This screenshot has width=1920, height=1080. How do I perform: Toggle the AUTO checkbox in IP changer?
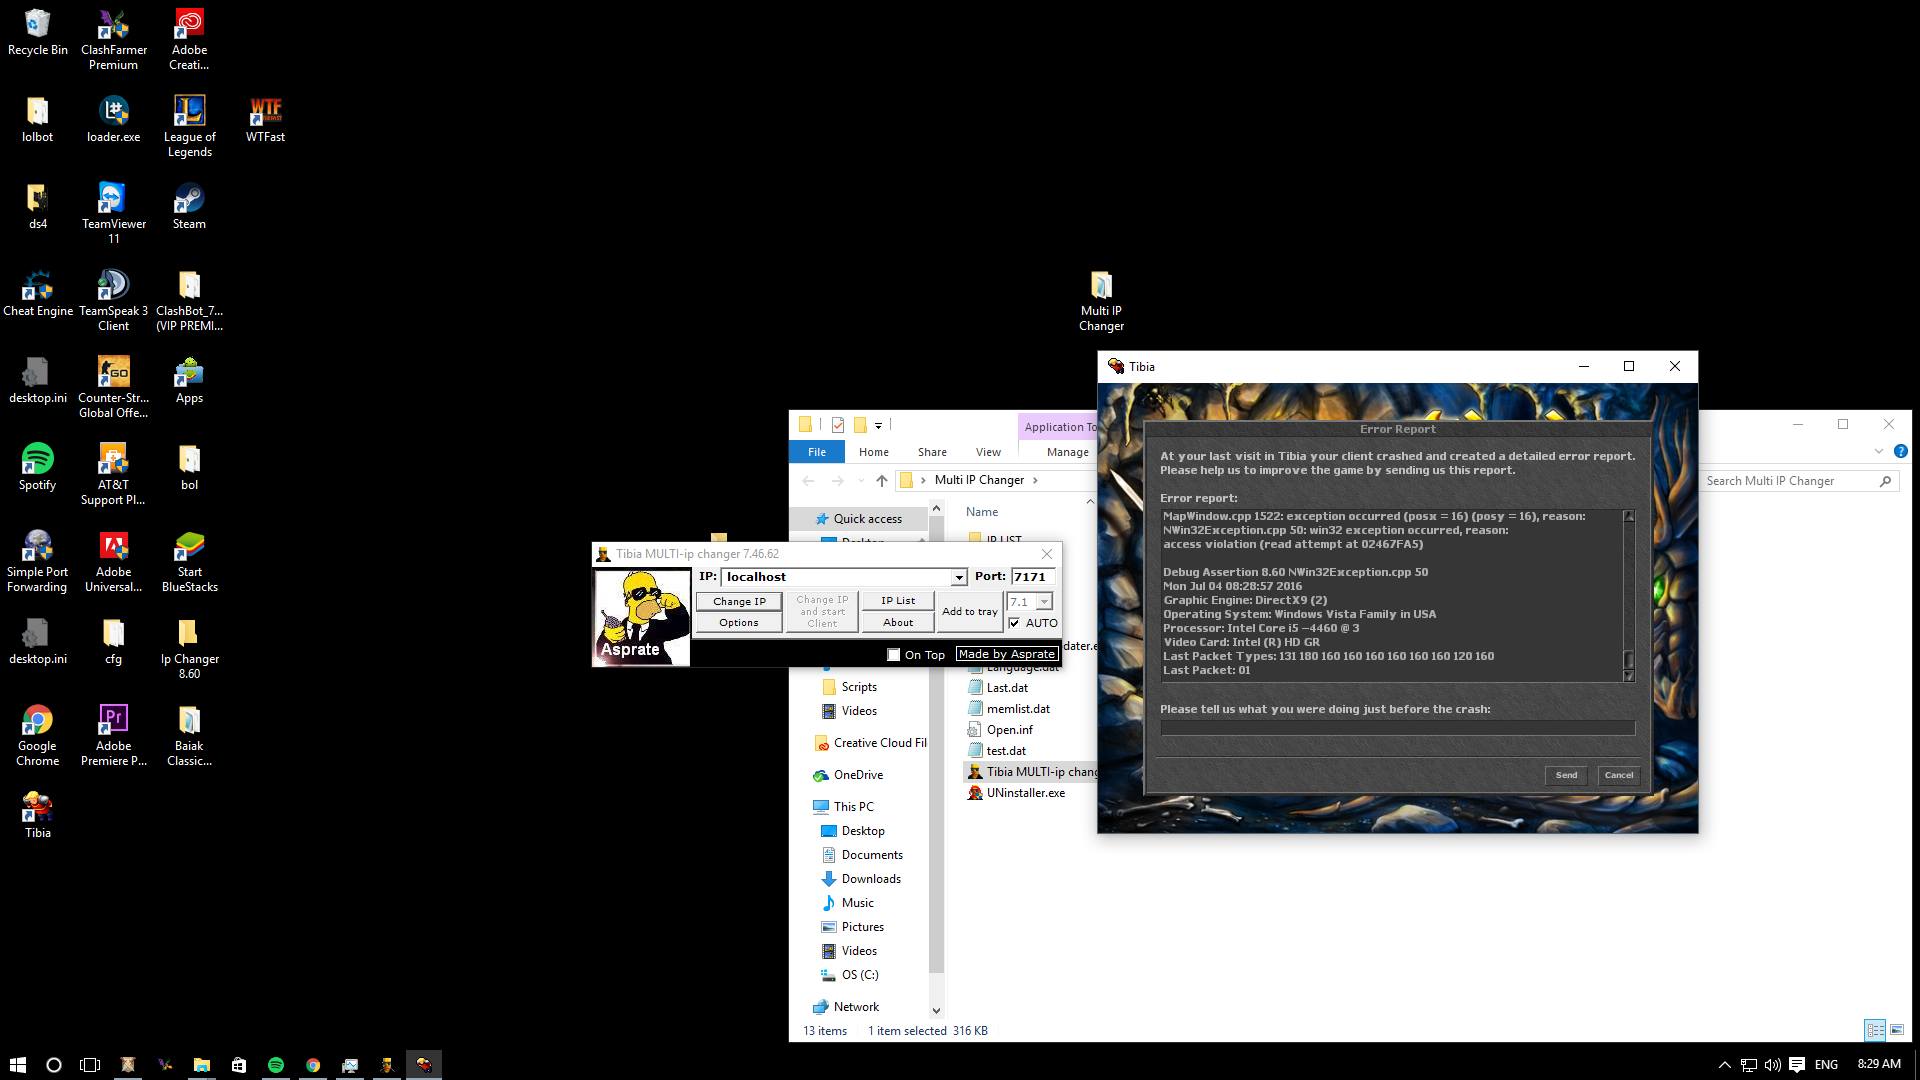pyautogui.click(x=1015, y=623)
